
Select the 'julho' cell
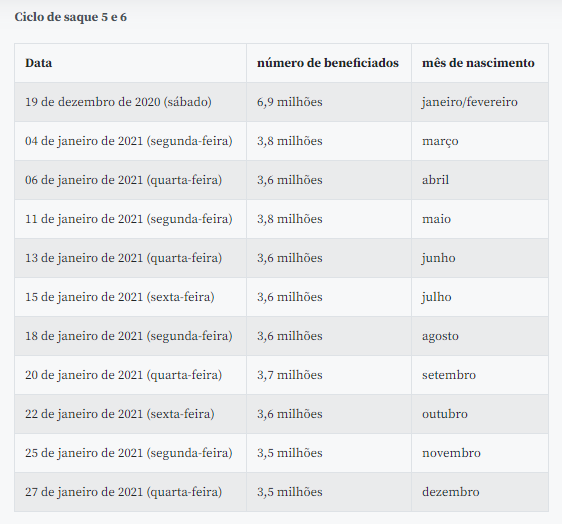[480, 297]
